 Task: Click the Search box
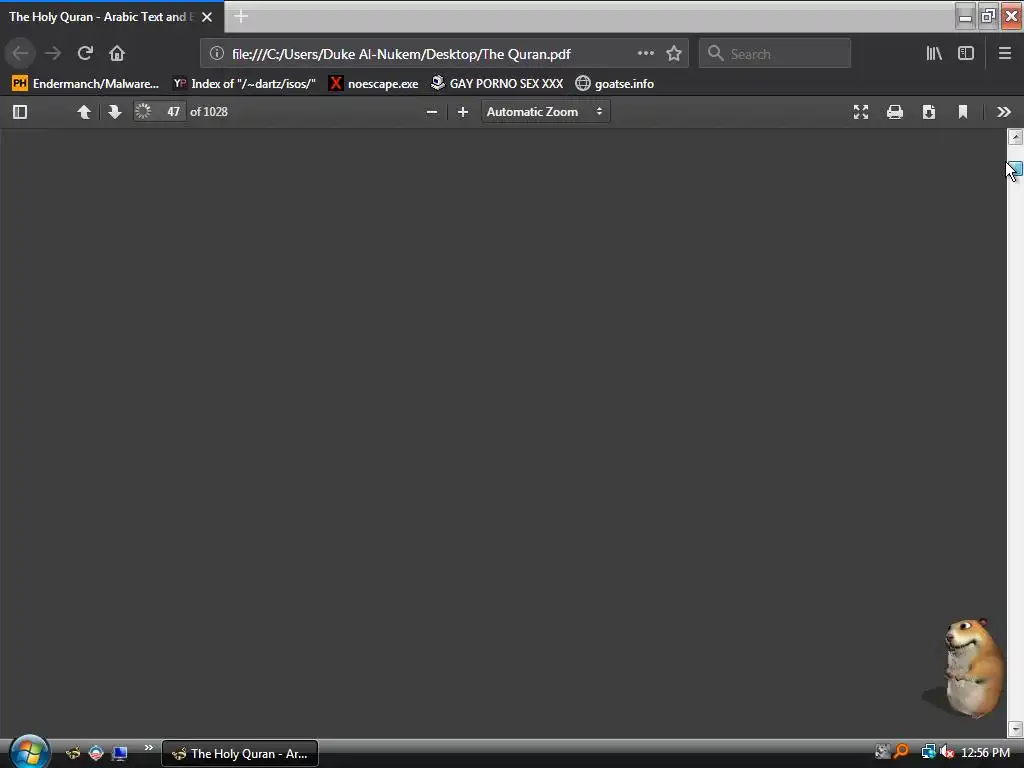click(x=775, y=54)
